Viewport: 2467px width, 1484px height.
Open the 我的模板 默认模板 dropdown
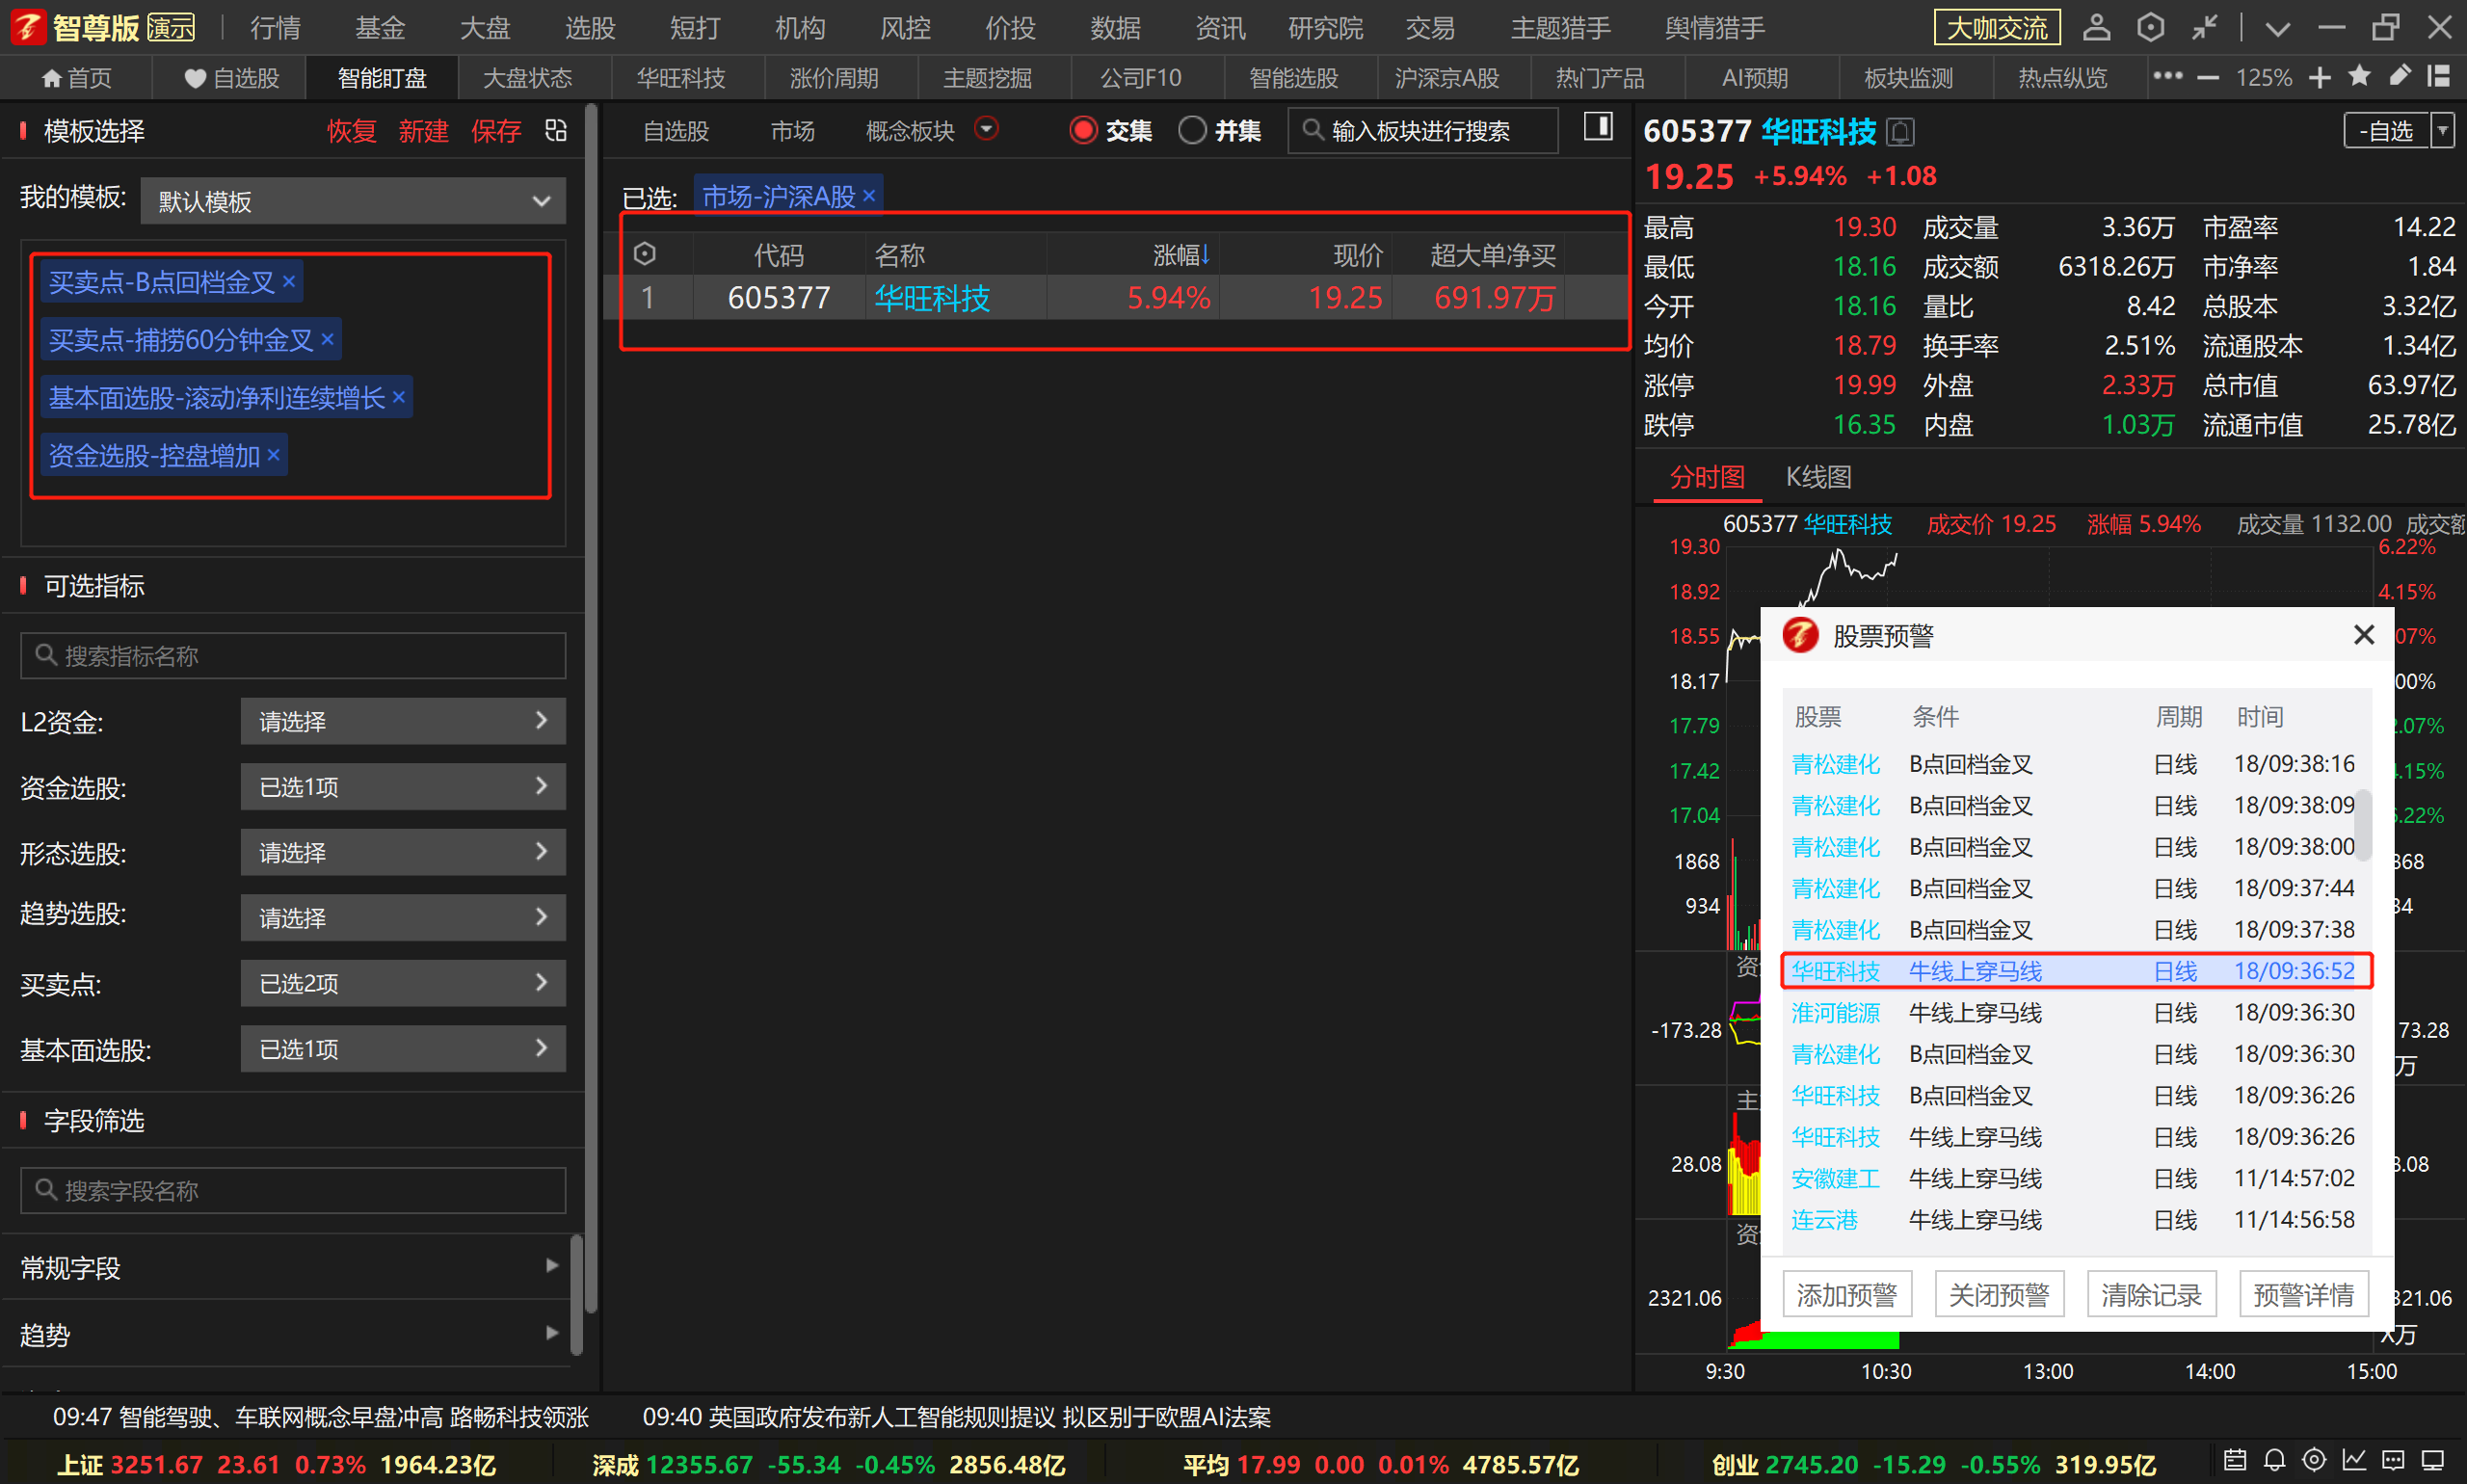click(353, 201)
